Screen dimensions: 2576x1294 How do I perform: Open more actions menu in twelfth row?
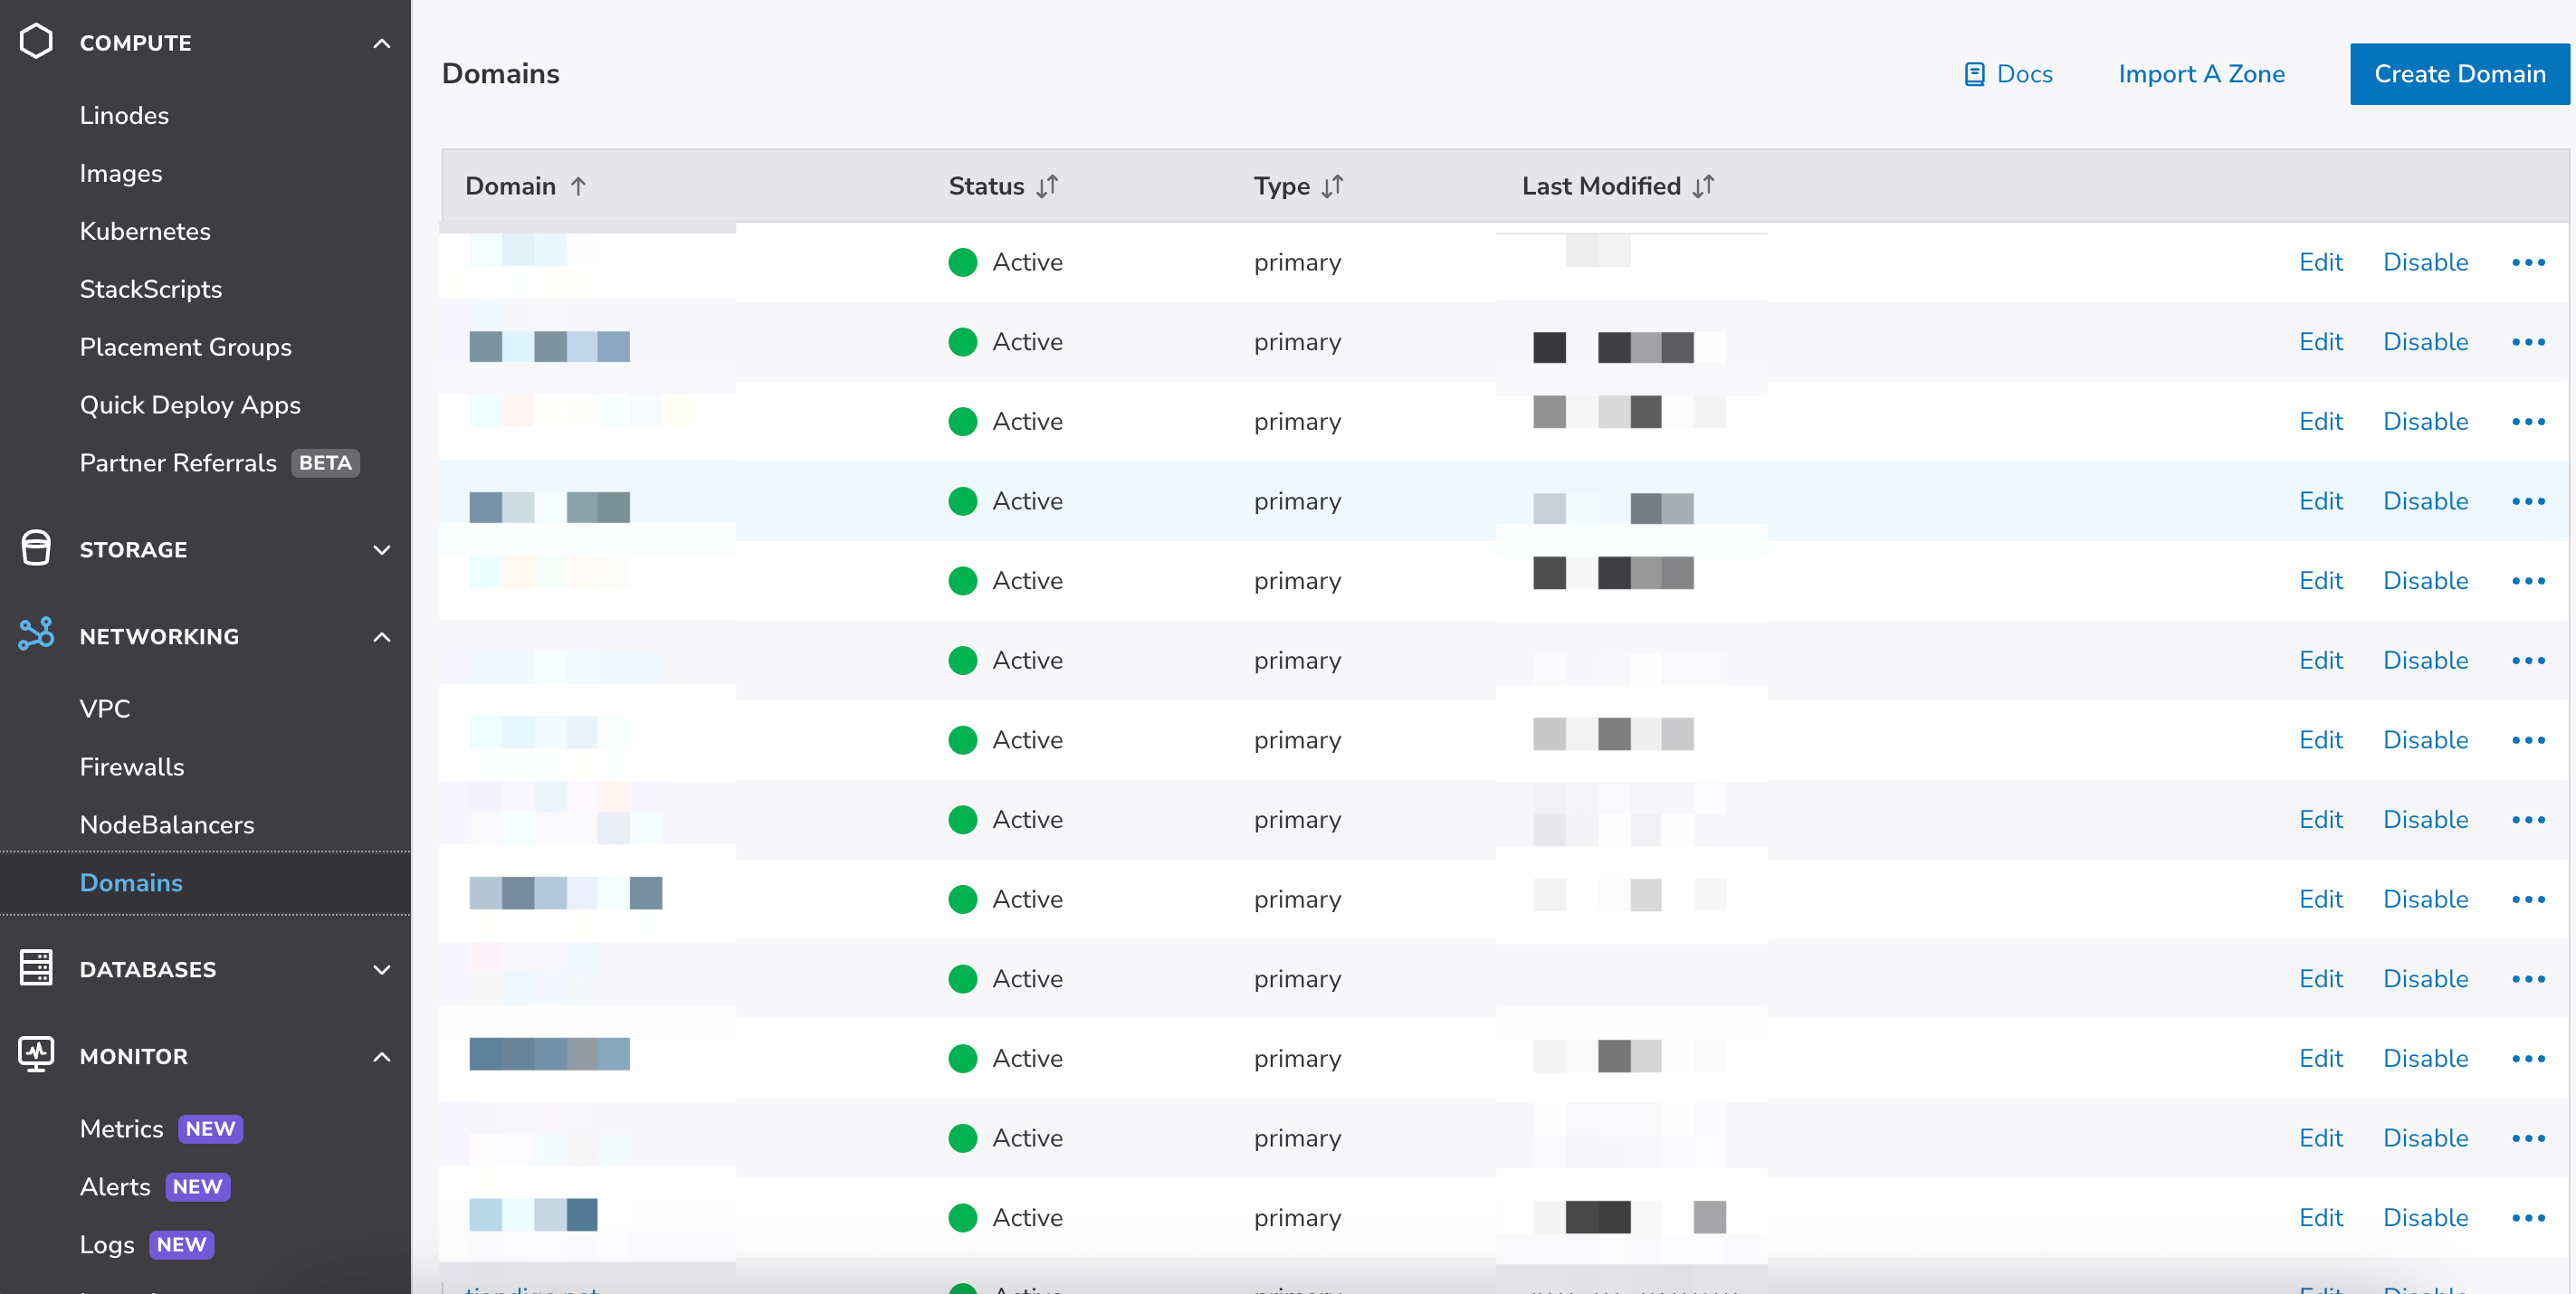[x=2528, y=1138]
